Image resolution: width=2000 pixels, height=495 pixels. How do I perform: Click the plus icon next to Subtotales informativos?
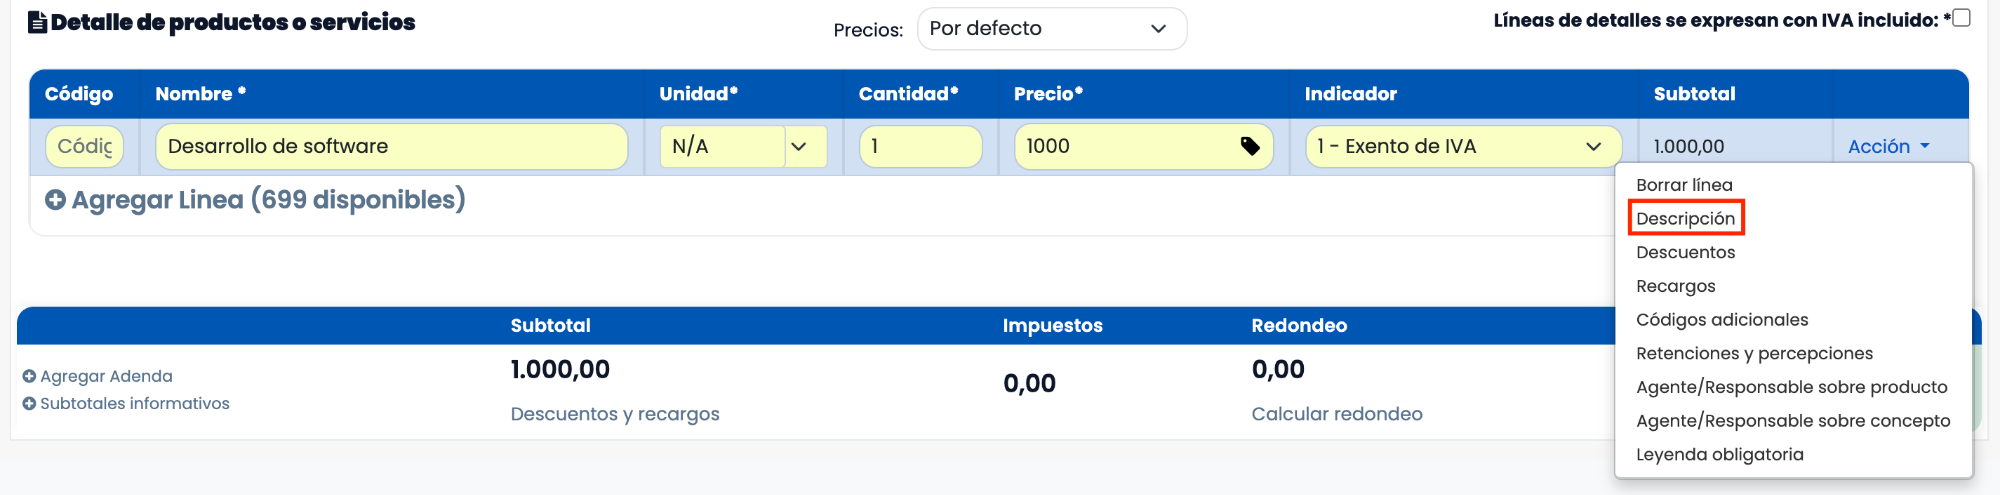tap(29, 404)
